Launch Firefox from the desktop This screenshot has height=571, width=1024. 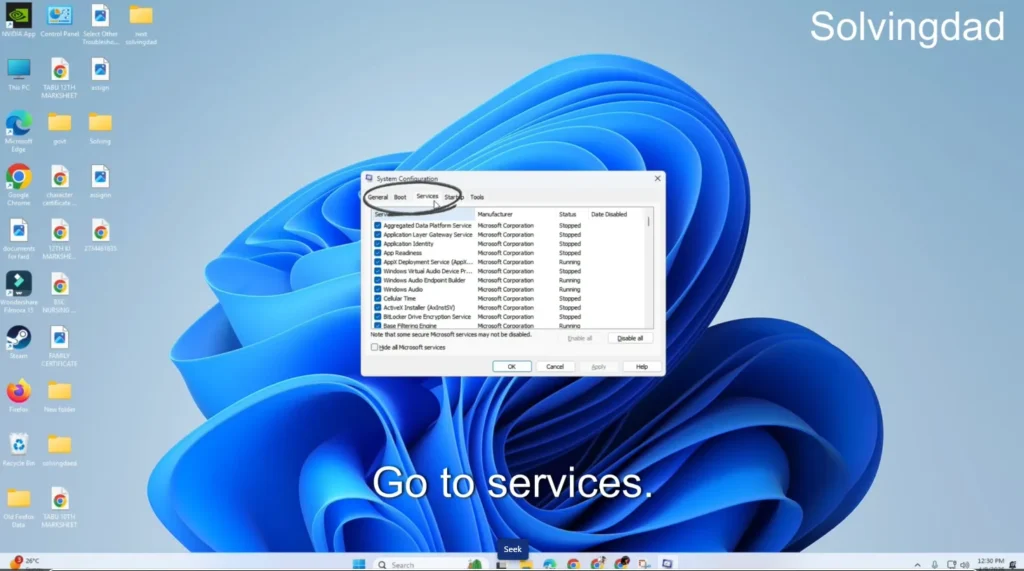click(x=18, y=396)
